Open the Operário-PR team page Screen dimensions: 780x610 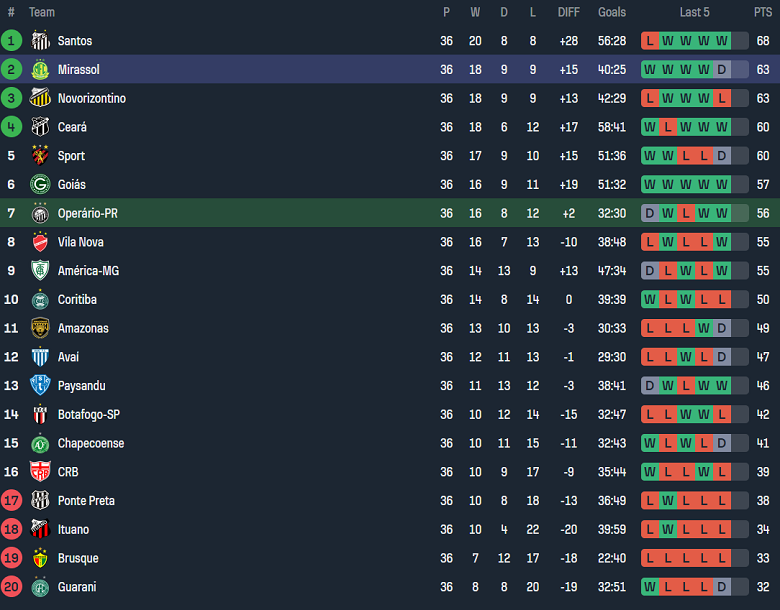tap(88, 213)
